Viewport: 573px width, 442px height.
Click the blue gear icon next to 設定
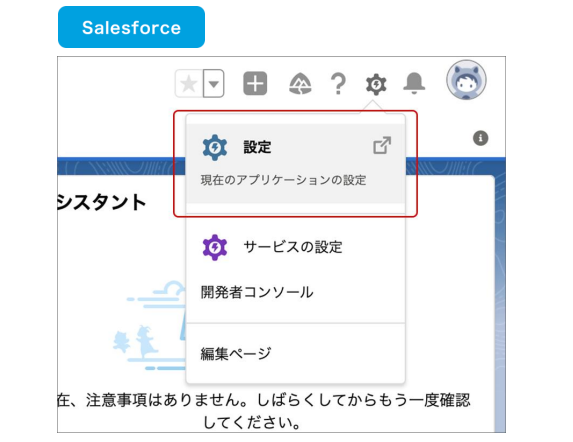[215, 147]
